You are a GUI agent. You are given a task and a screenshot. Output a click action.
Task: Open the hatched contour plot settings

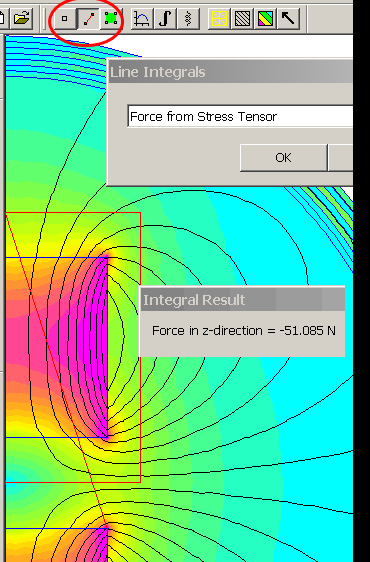point(242,18)
